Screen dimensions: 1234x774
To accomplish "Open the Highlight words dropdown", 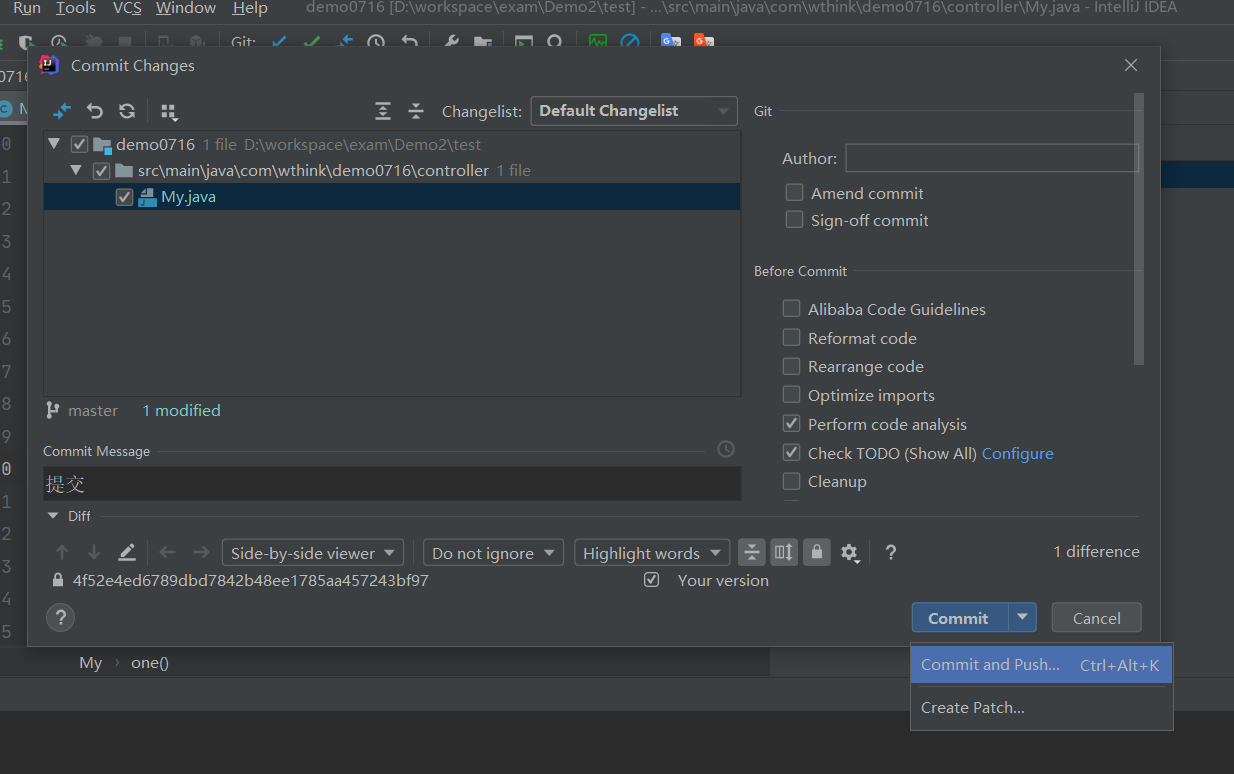I will 652,553.
